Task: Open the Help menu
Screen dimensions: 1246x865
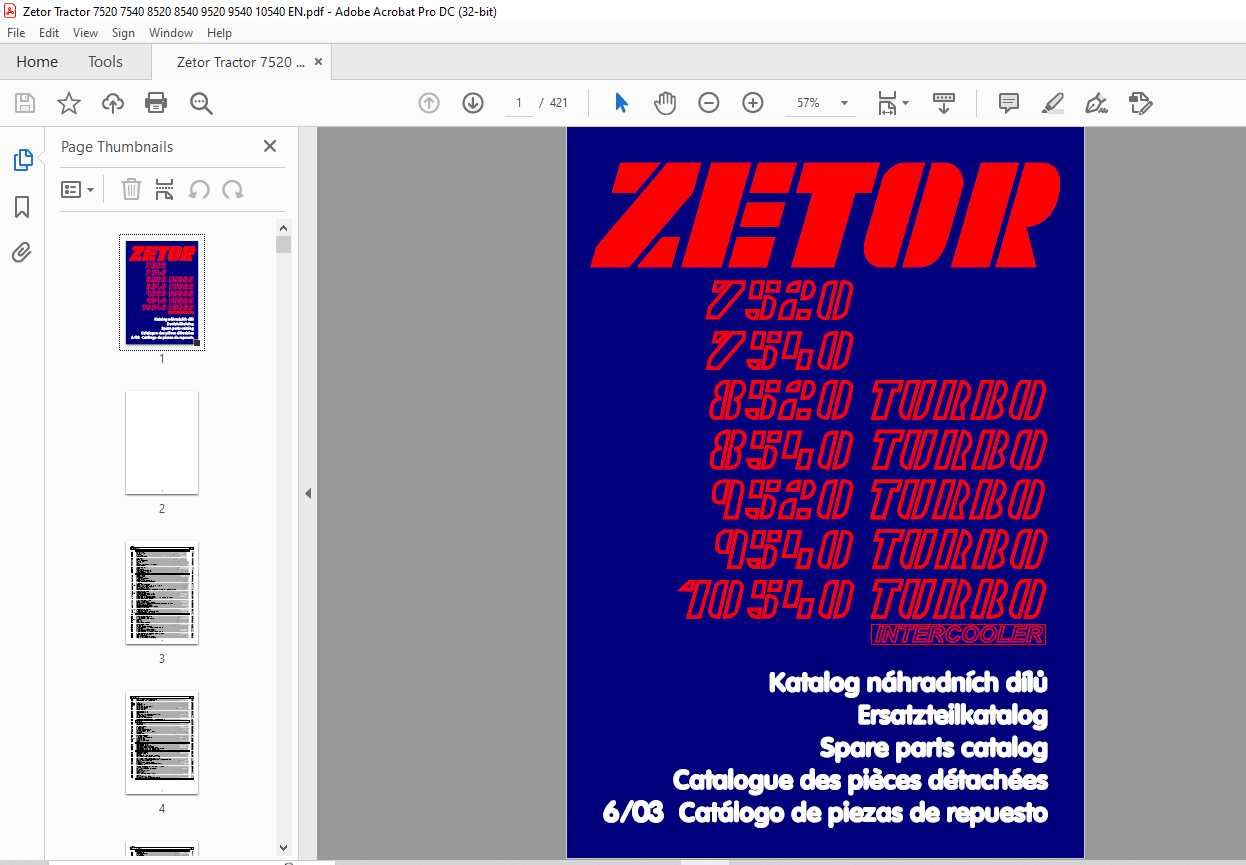Action: pos(219,33)
